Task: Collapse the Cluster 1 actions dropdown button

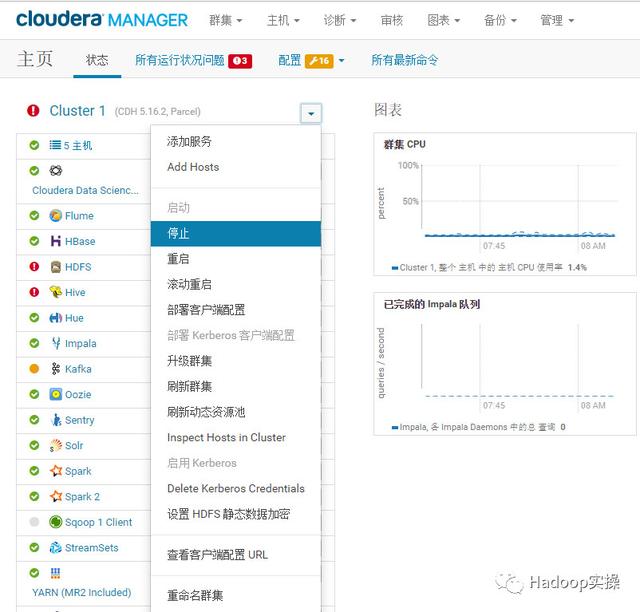Action: pyautogui.click(x=311, y=113)
